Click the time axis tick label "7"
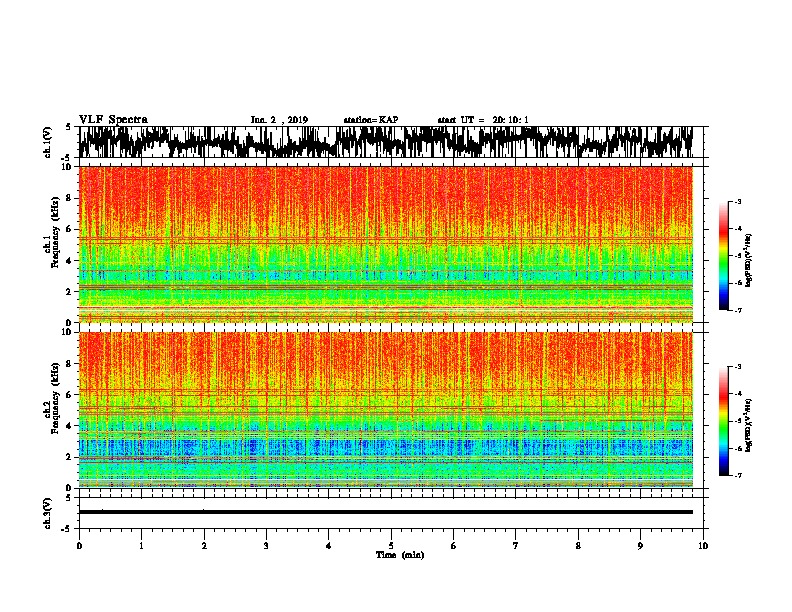Image resolution: width=792 pixels, height=612 pixels. pyautogui.click(x=516, y=545)
